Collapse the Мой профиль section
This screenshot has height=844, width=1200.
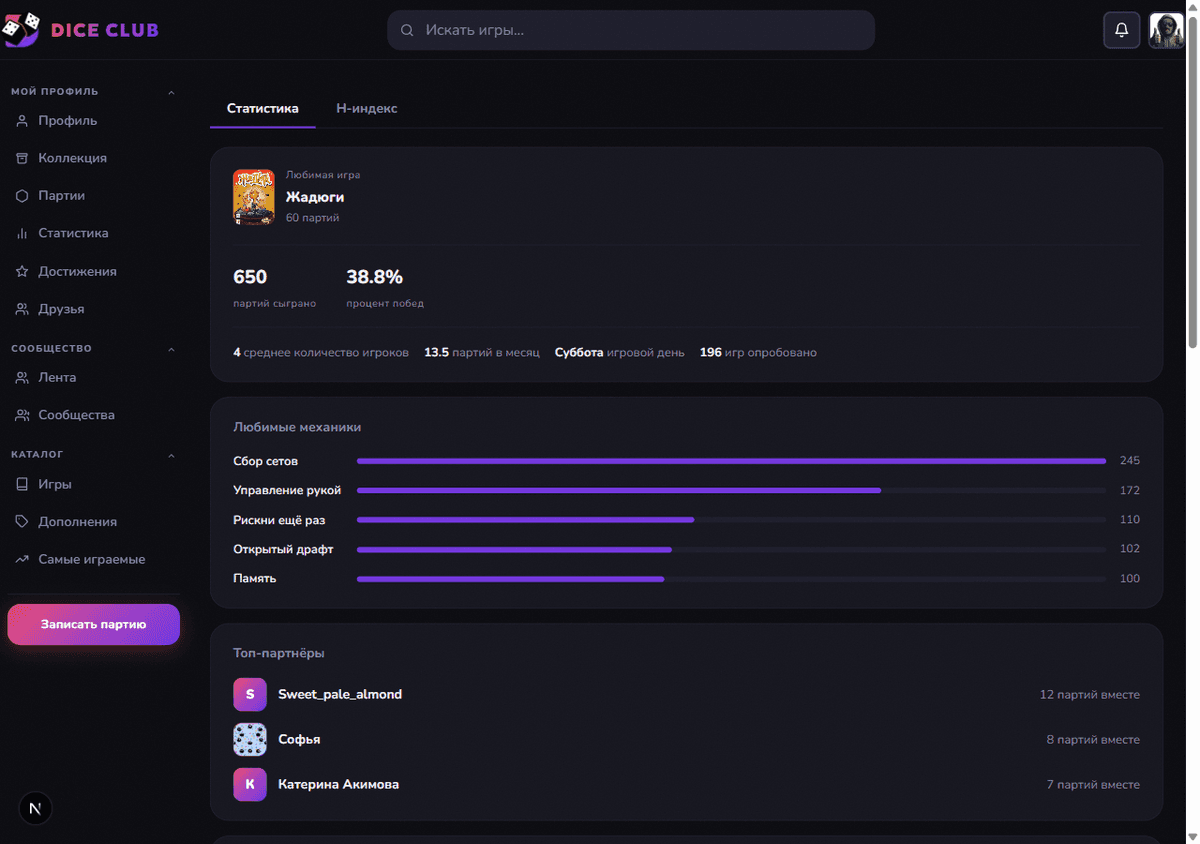point(171,92)
